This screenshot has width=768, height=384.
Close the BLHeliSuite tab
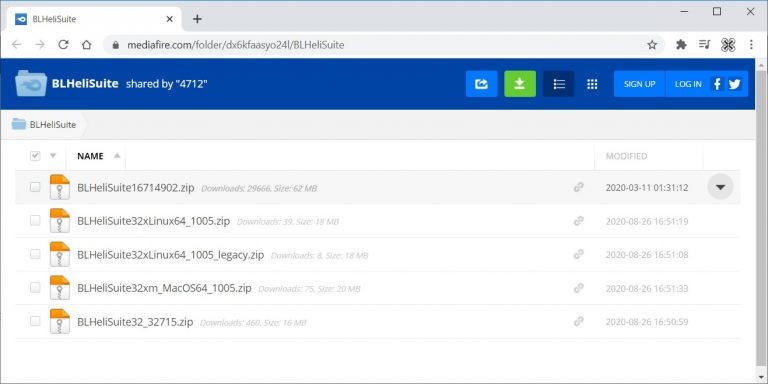[x=169, y=19]
